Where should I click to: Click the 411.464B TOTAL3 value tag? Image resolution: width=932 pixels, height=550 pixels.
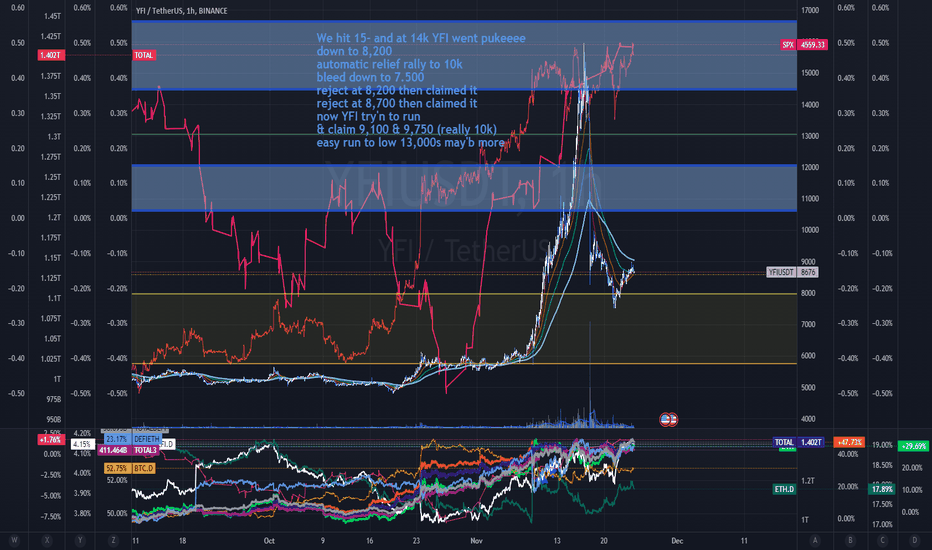pos(113,450)
